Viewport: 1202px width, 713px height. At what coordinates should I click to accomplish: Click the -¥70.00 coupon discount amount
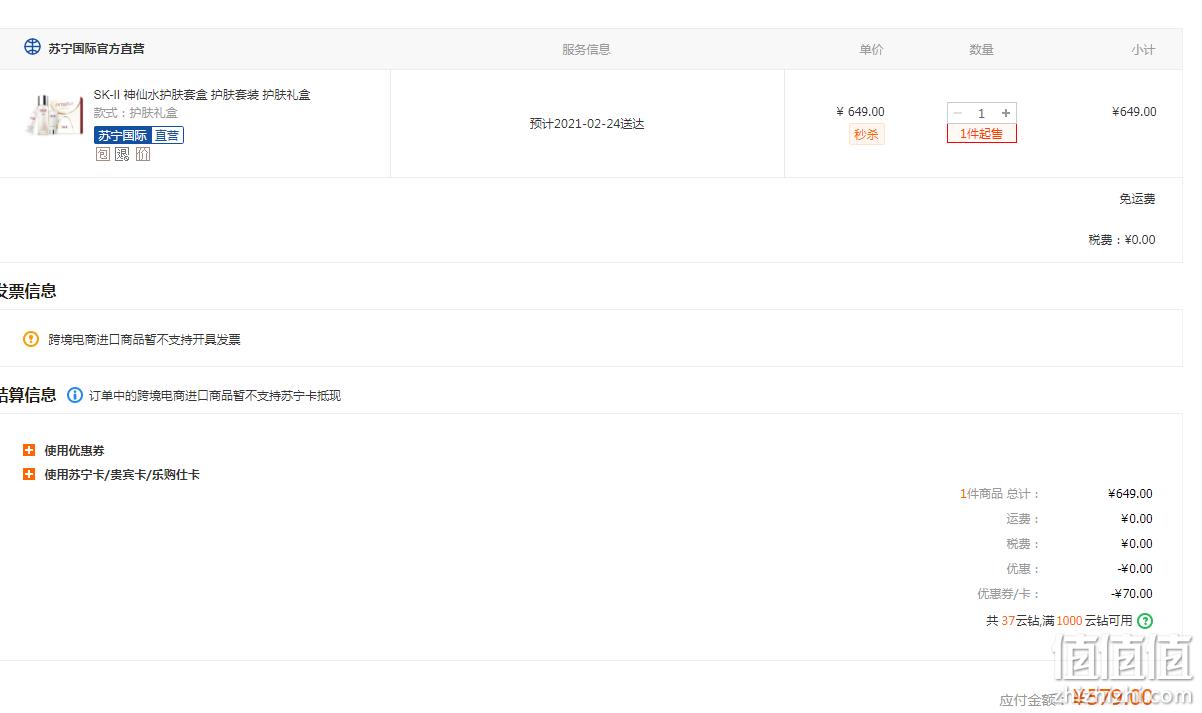pos(1132,594)
